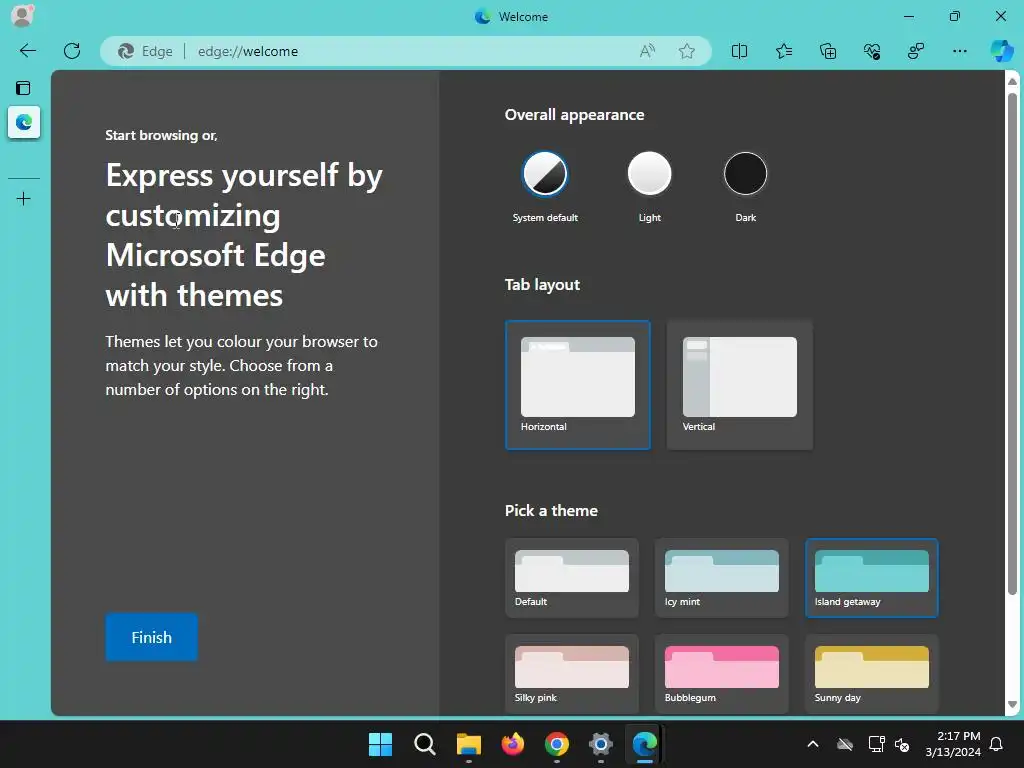Viewport: 1024px width, 768px height.
Task: Open Windows taskbar Search
Action: [x=424, y=744]
